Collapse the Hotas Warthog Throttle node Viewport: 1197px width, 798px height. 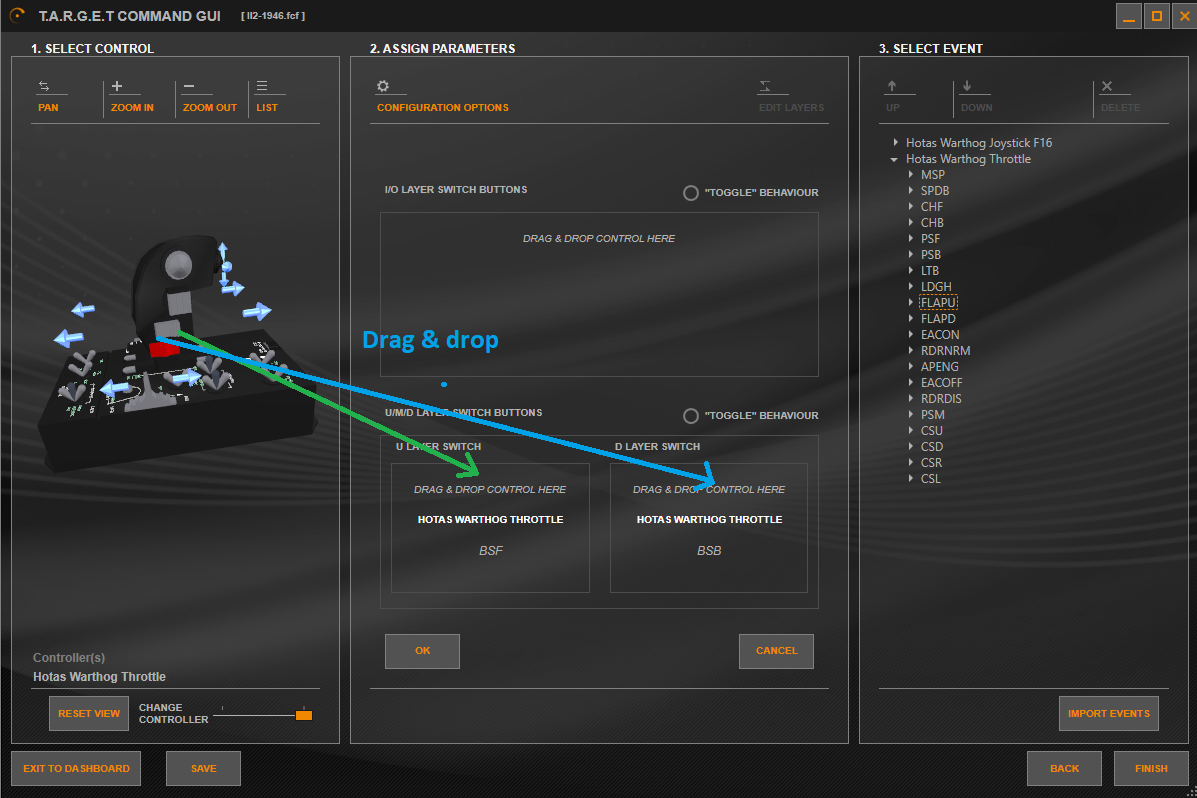[894, 160]
